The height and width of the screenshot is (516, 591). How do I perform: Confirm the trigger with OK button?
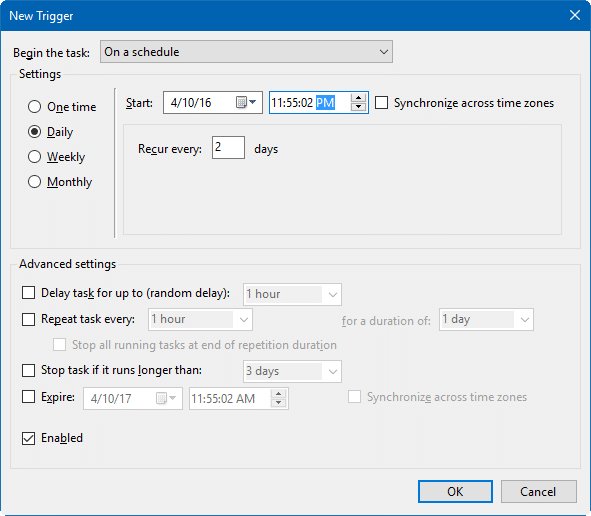click(455, 492)
